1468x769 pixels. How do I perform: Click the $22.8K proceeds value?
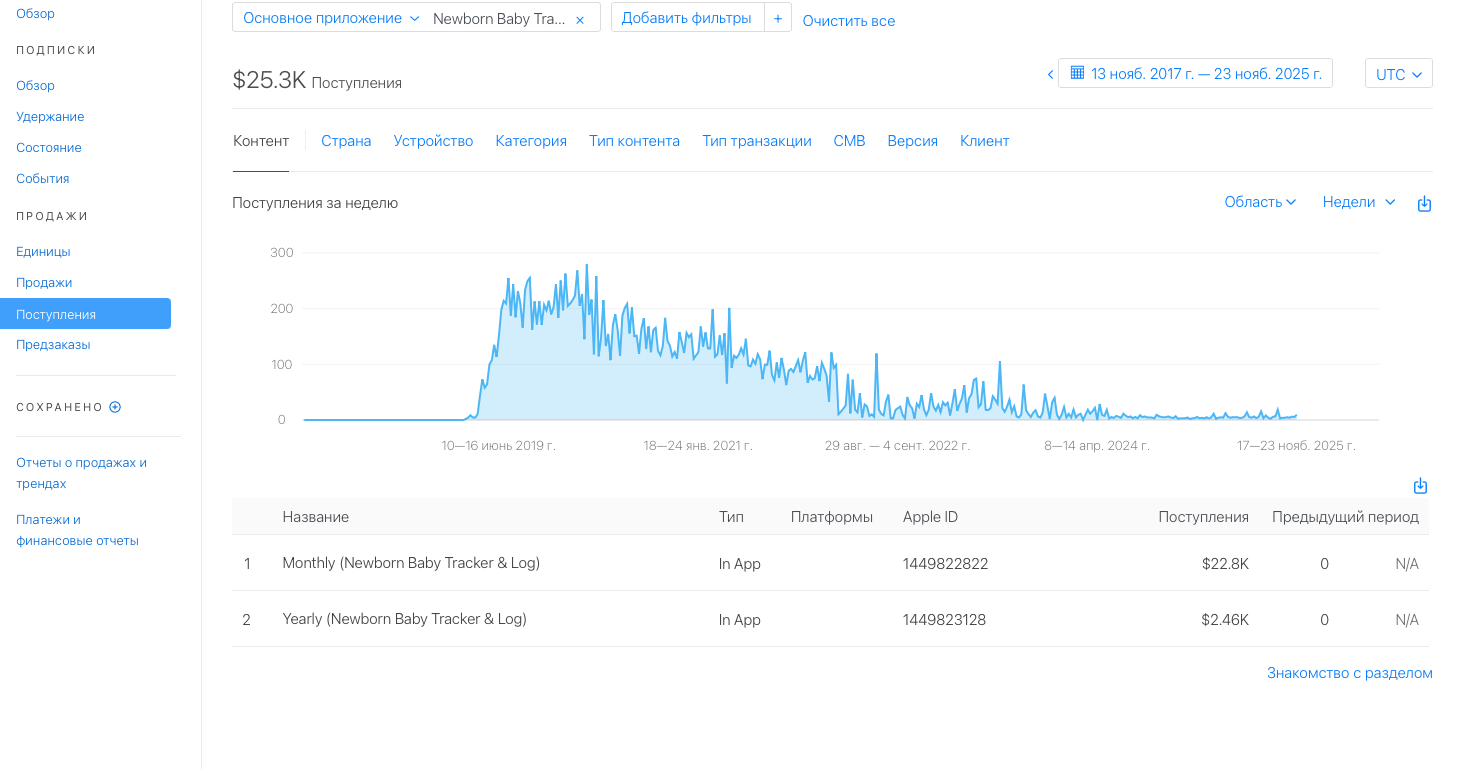tap(1225, 564)
